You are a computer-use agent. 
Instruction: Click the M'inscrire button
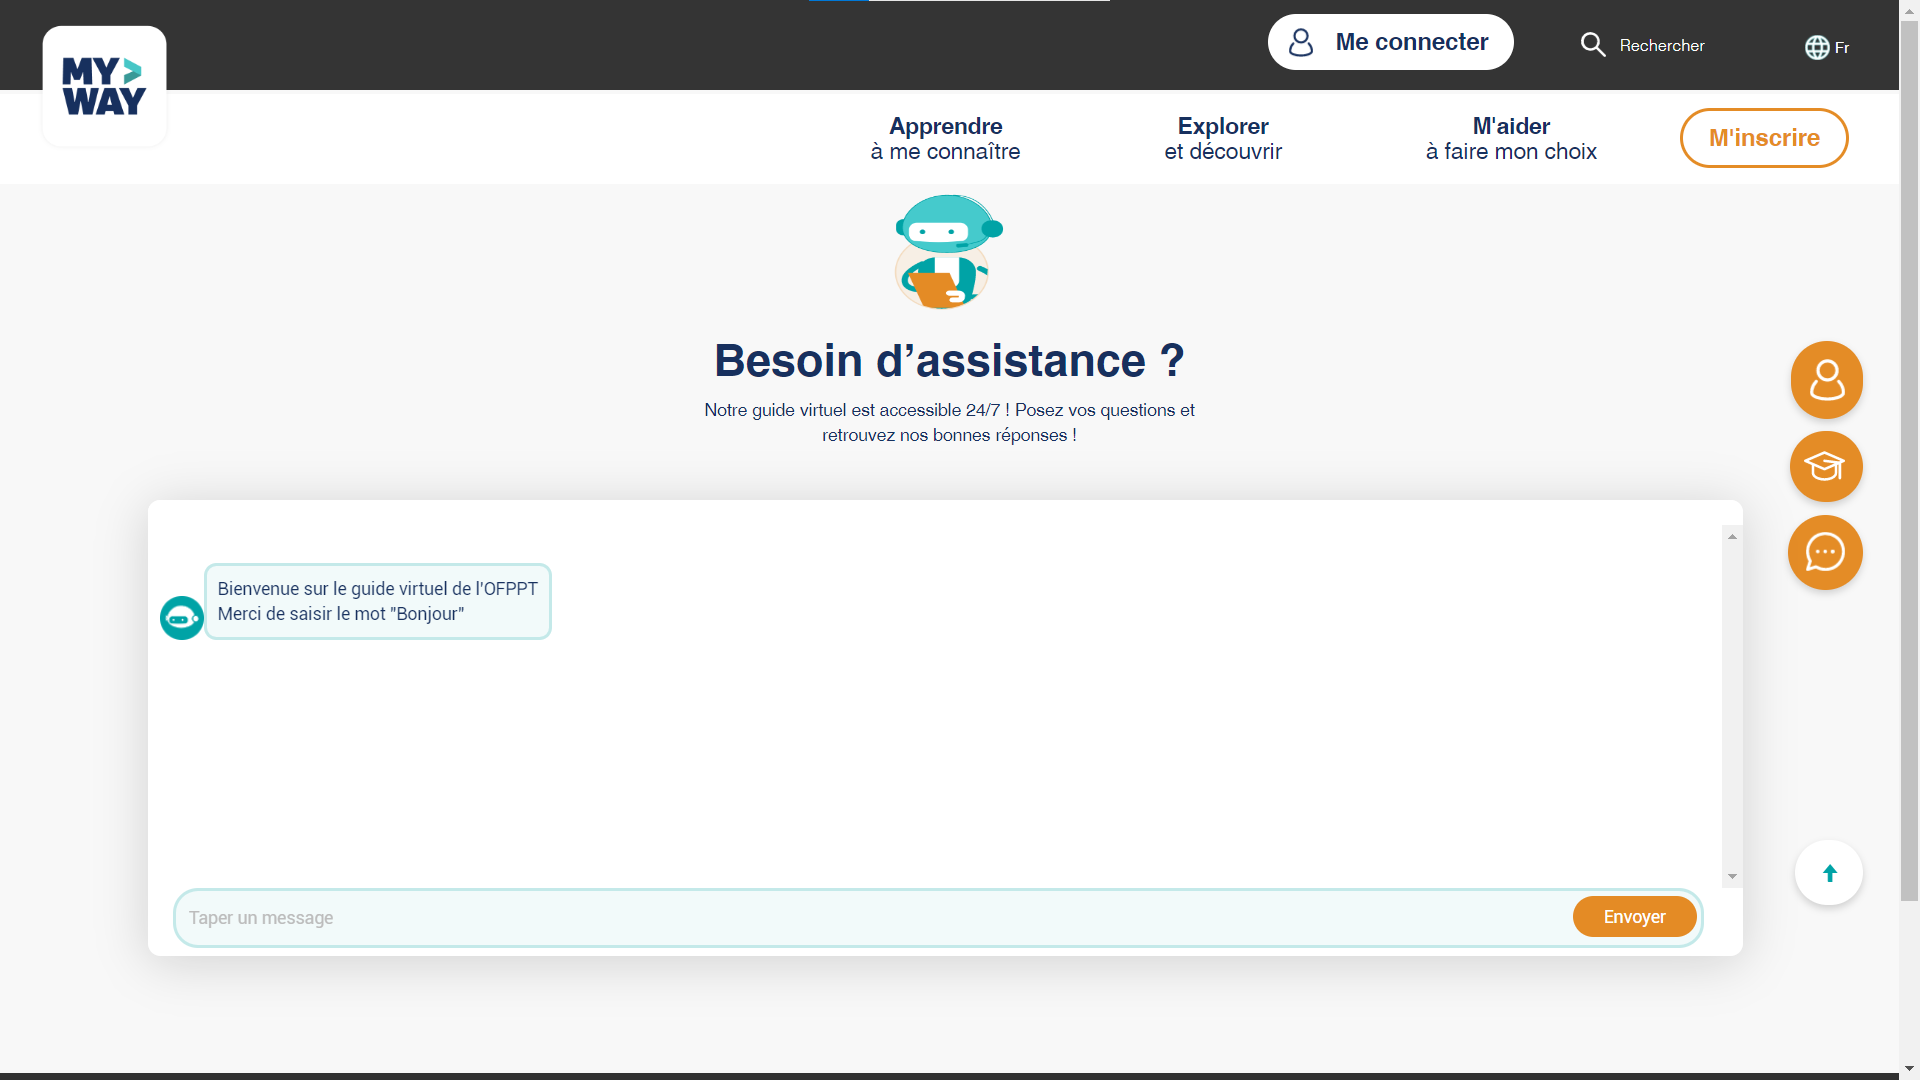pos(1763,138)
